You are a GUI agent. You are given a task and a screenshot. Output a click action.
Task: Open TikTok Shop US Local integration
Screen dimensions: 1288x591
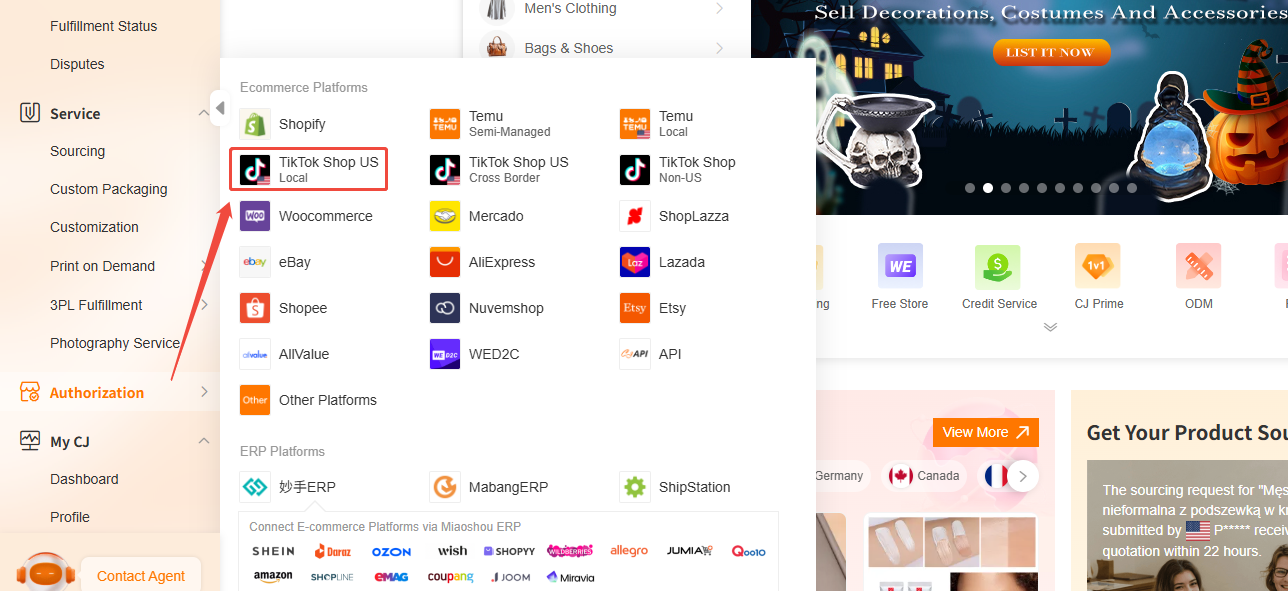[307, 169]
